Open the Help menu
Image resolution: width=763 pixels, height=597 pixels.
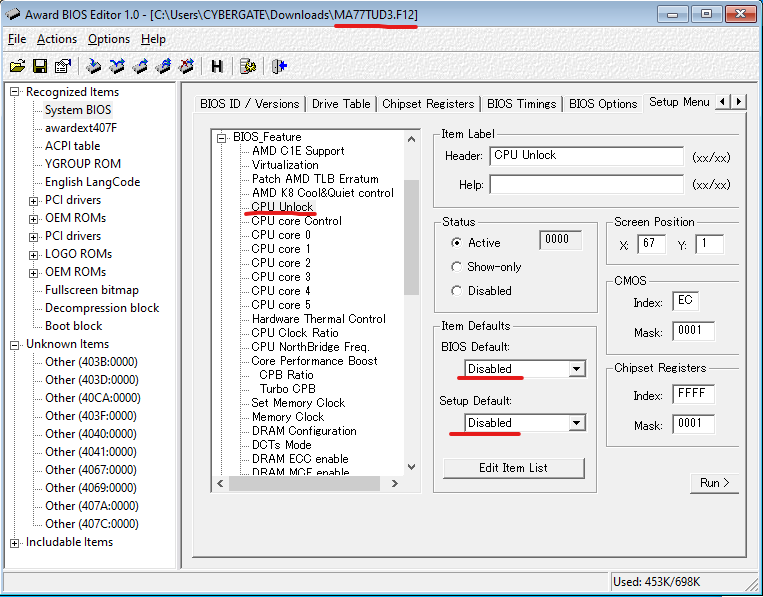pos(153,39)
